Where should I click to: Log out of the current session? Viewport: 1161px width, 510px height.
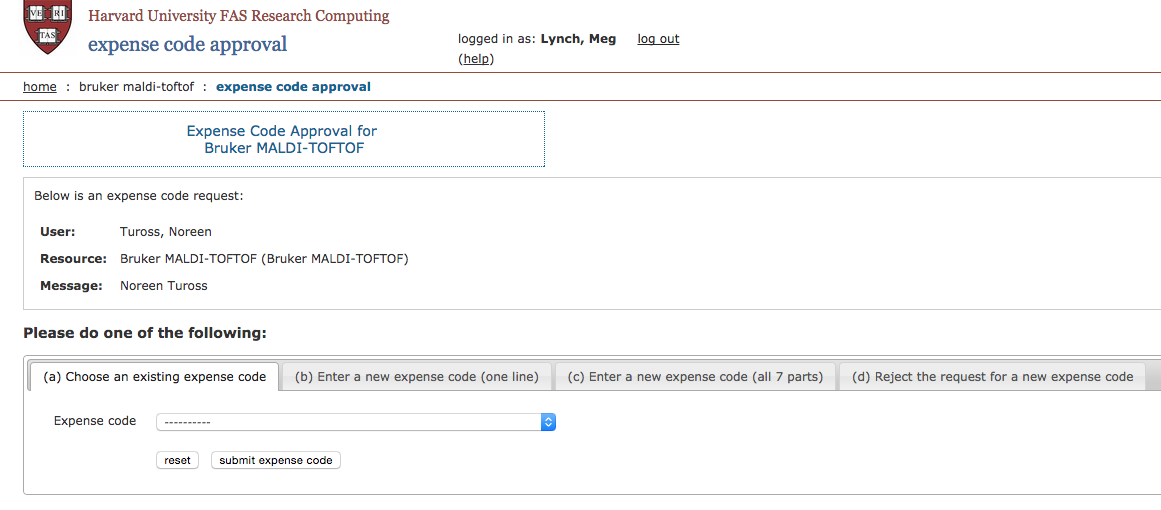click(658, 38)
